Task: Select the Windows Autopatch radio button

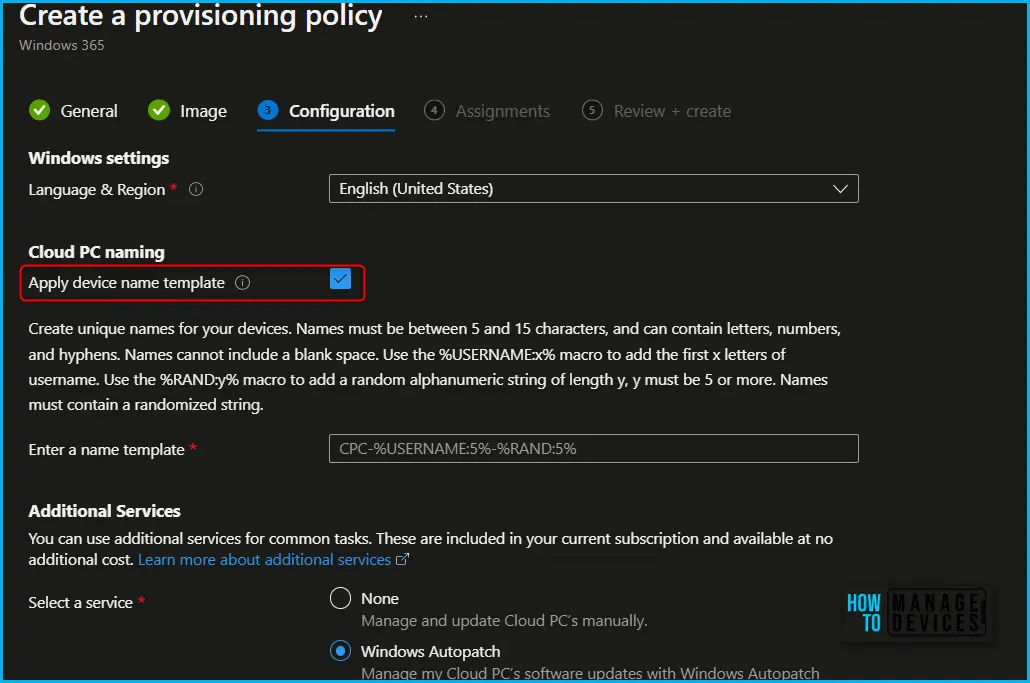Action: click(x=340, y=651)
